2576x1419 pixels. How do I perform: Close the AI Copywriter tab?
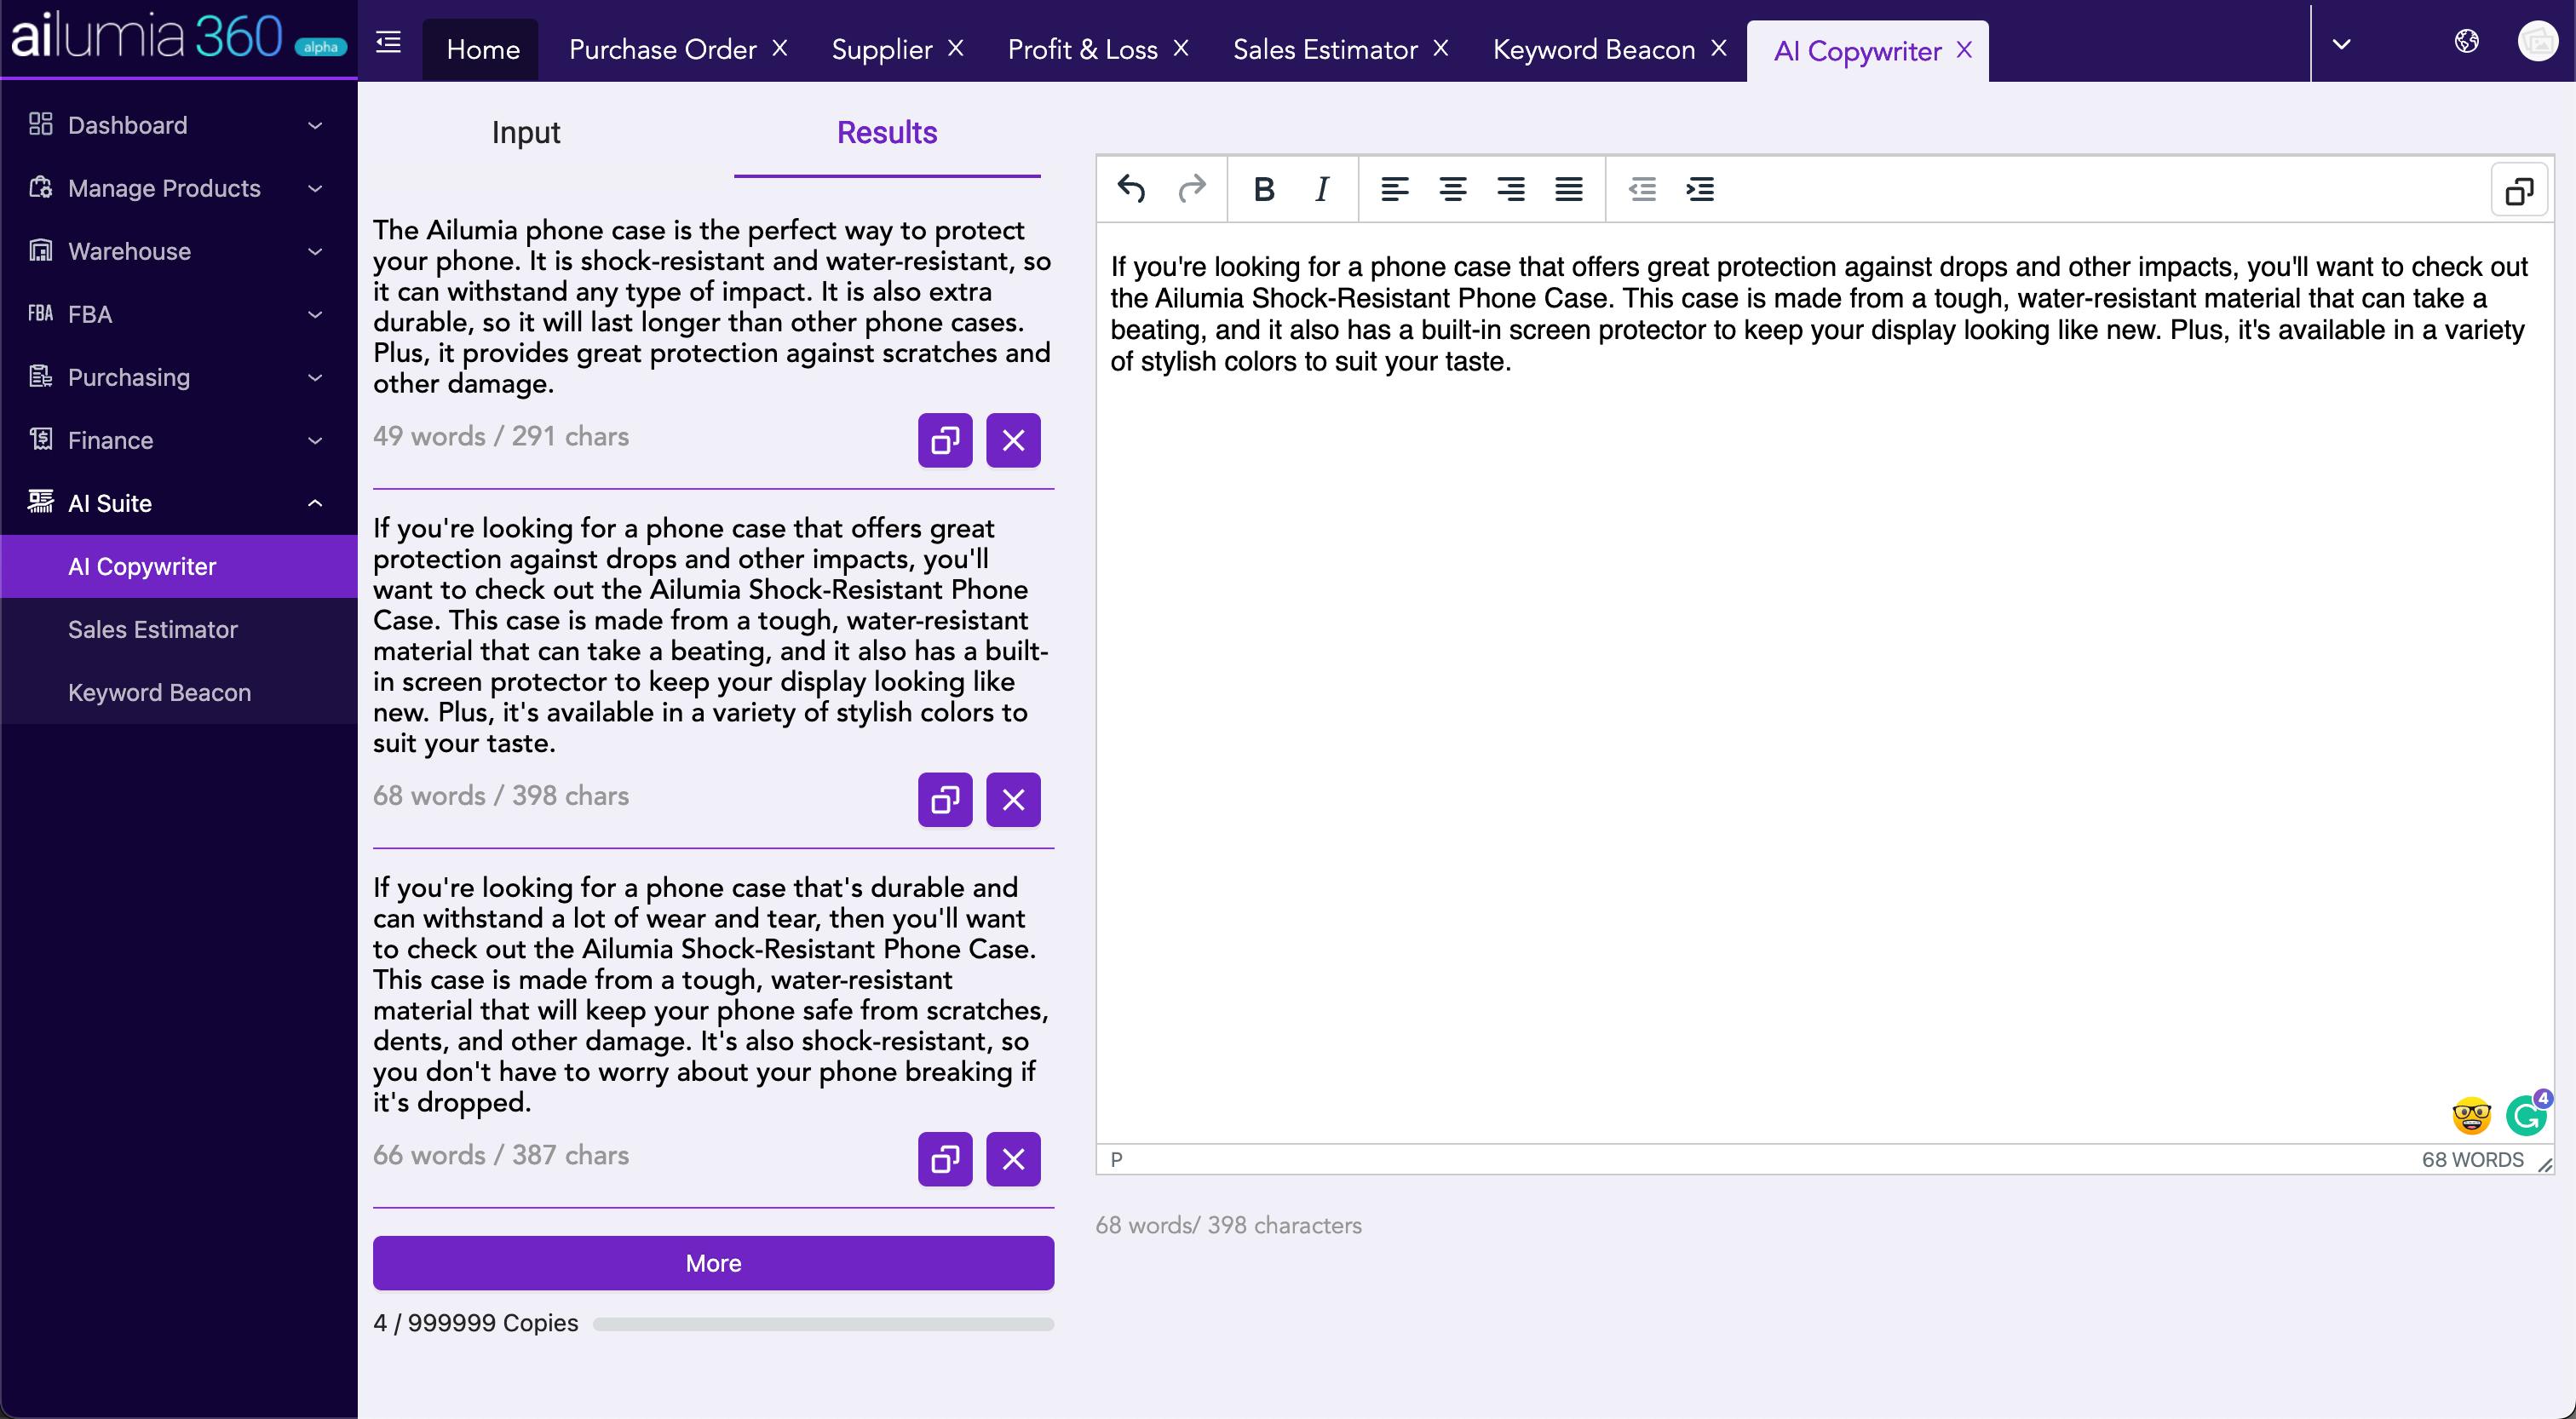[1965, 49]
